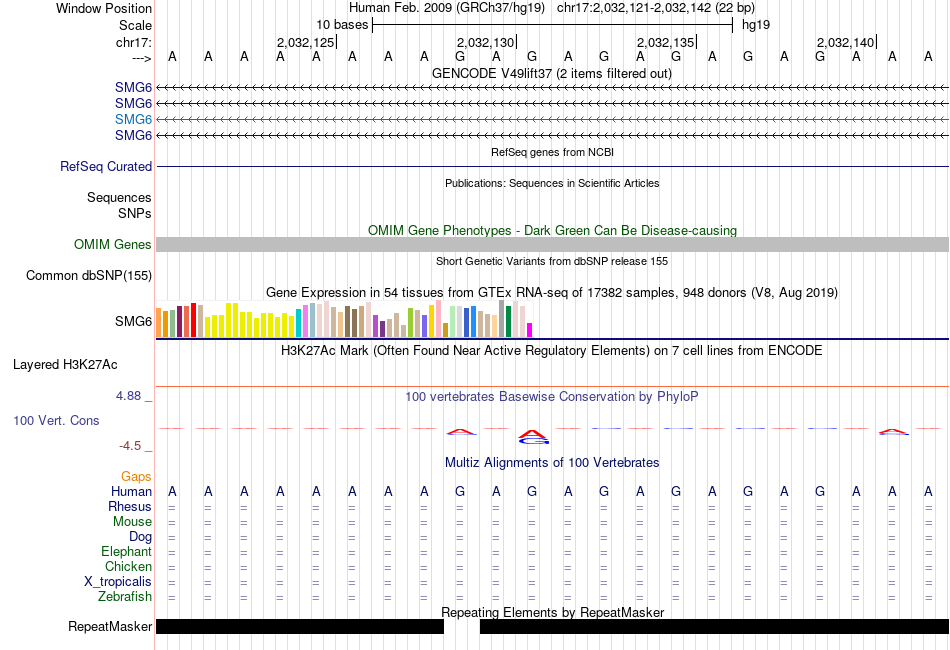This screenshot has height=650, width=950.
Task: Click the RepeatMasker track label
Action: [x=110, y=626]
